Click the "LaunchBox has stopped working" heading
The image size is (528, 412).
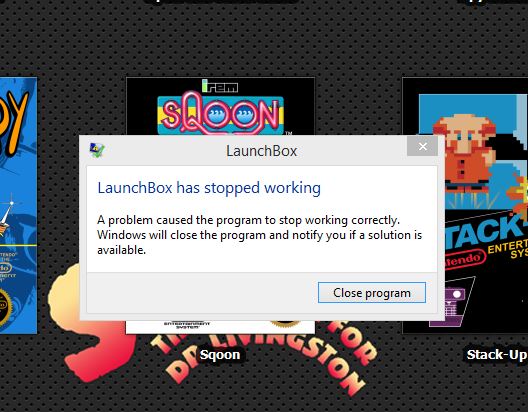tap(209, 188)
